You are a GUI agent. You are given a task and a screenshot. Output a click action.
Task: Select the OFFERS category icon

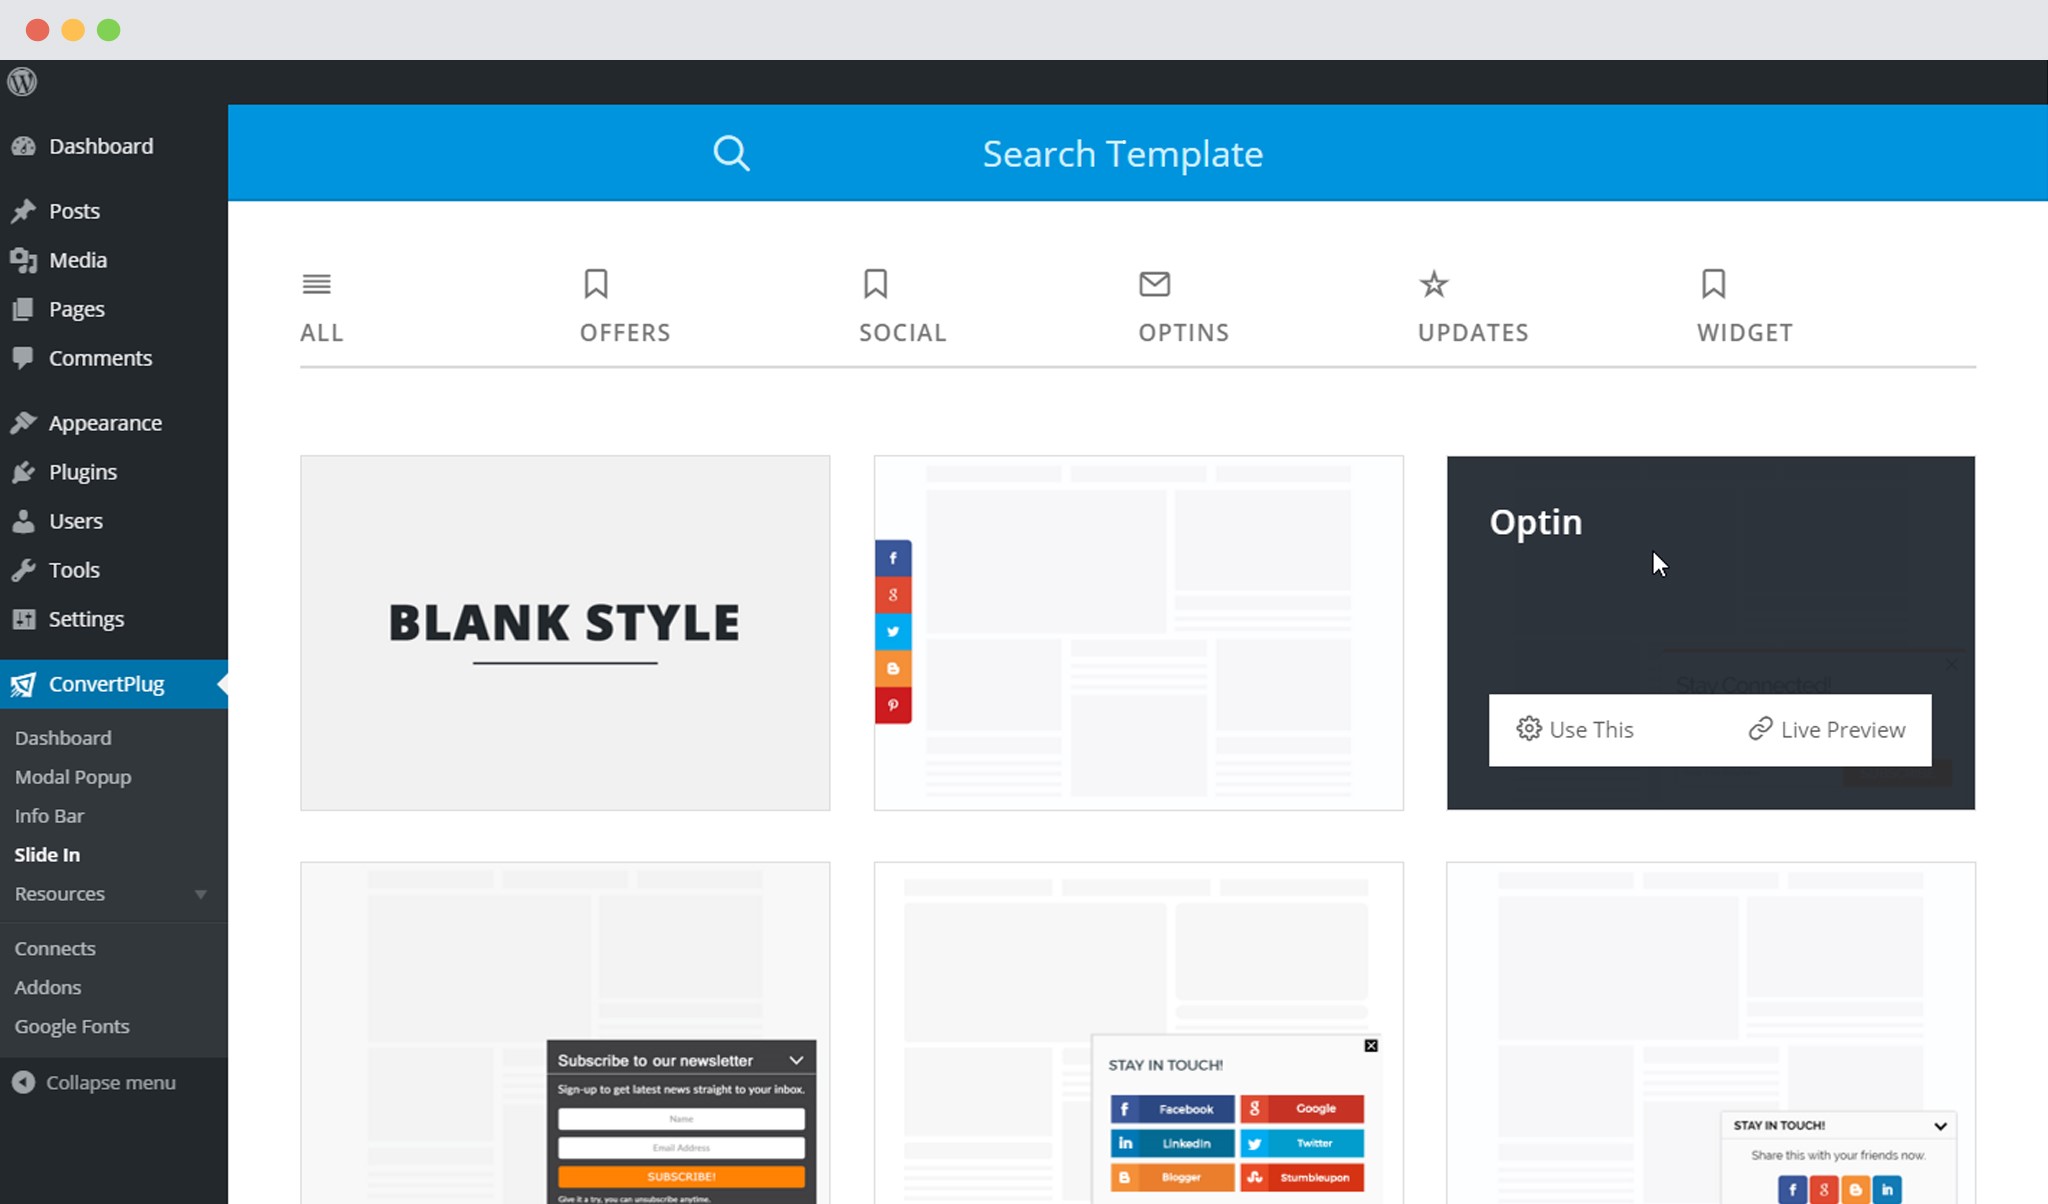coord(595,282)
